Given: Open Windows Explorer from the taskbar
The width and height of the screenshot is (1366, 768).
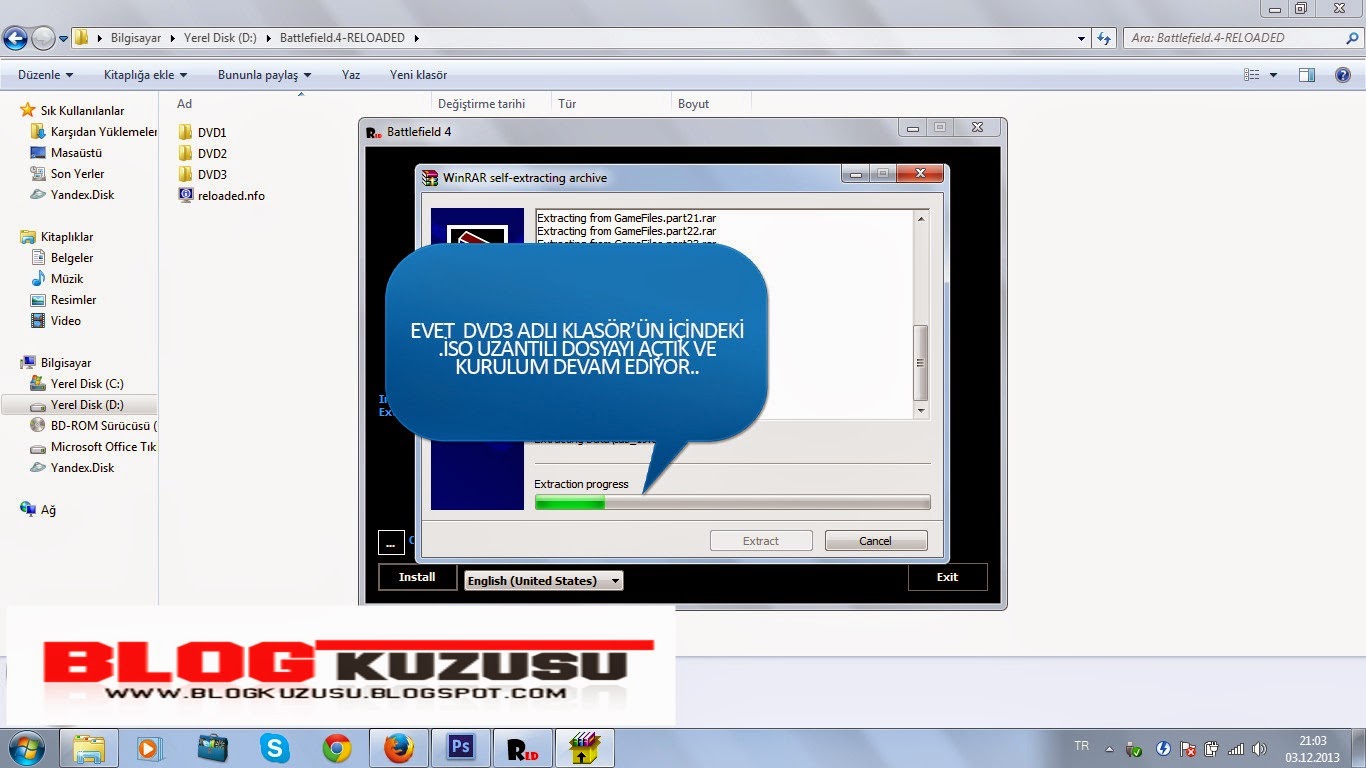Looking at the screenshot, I should 89,748.
